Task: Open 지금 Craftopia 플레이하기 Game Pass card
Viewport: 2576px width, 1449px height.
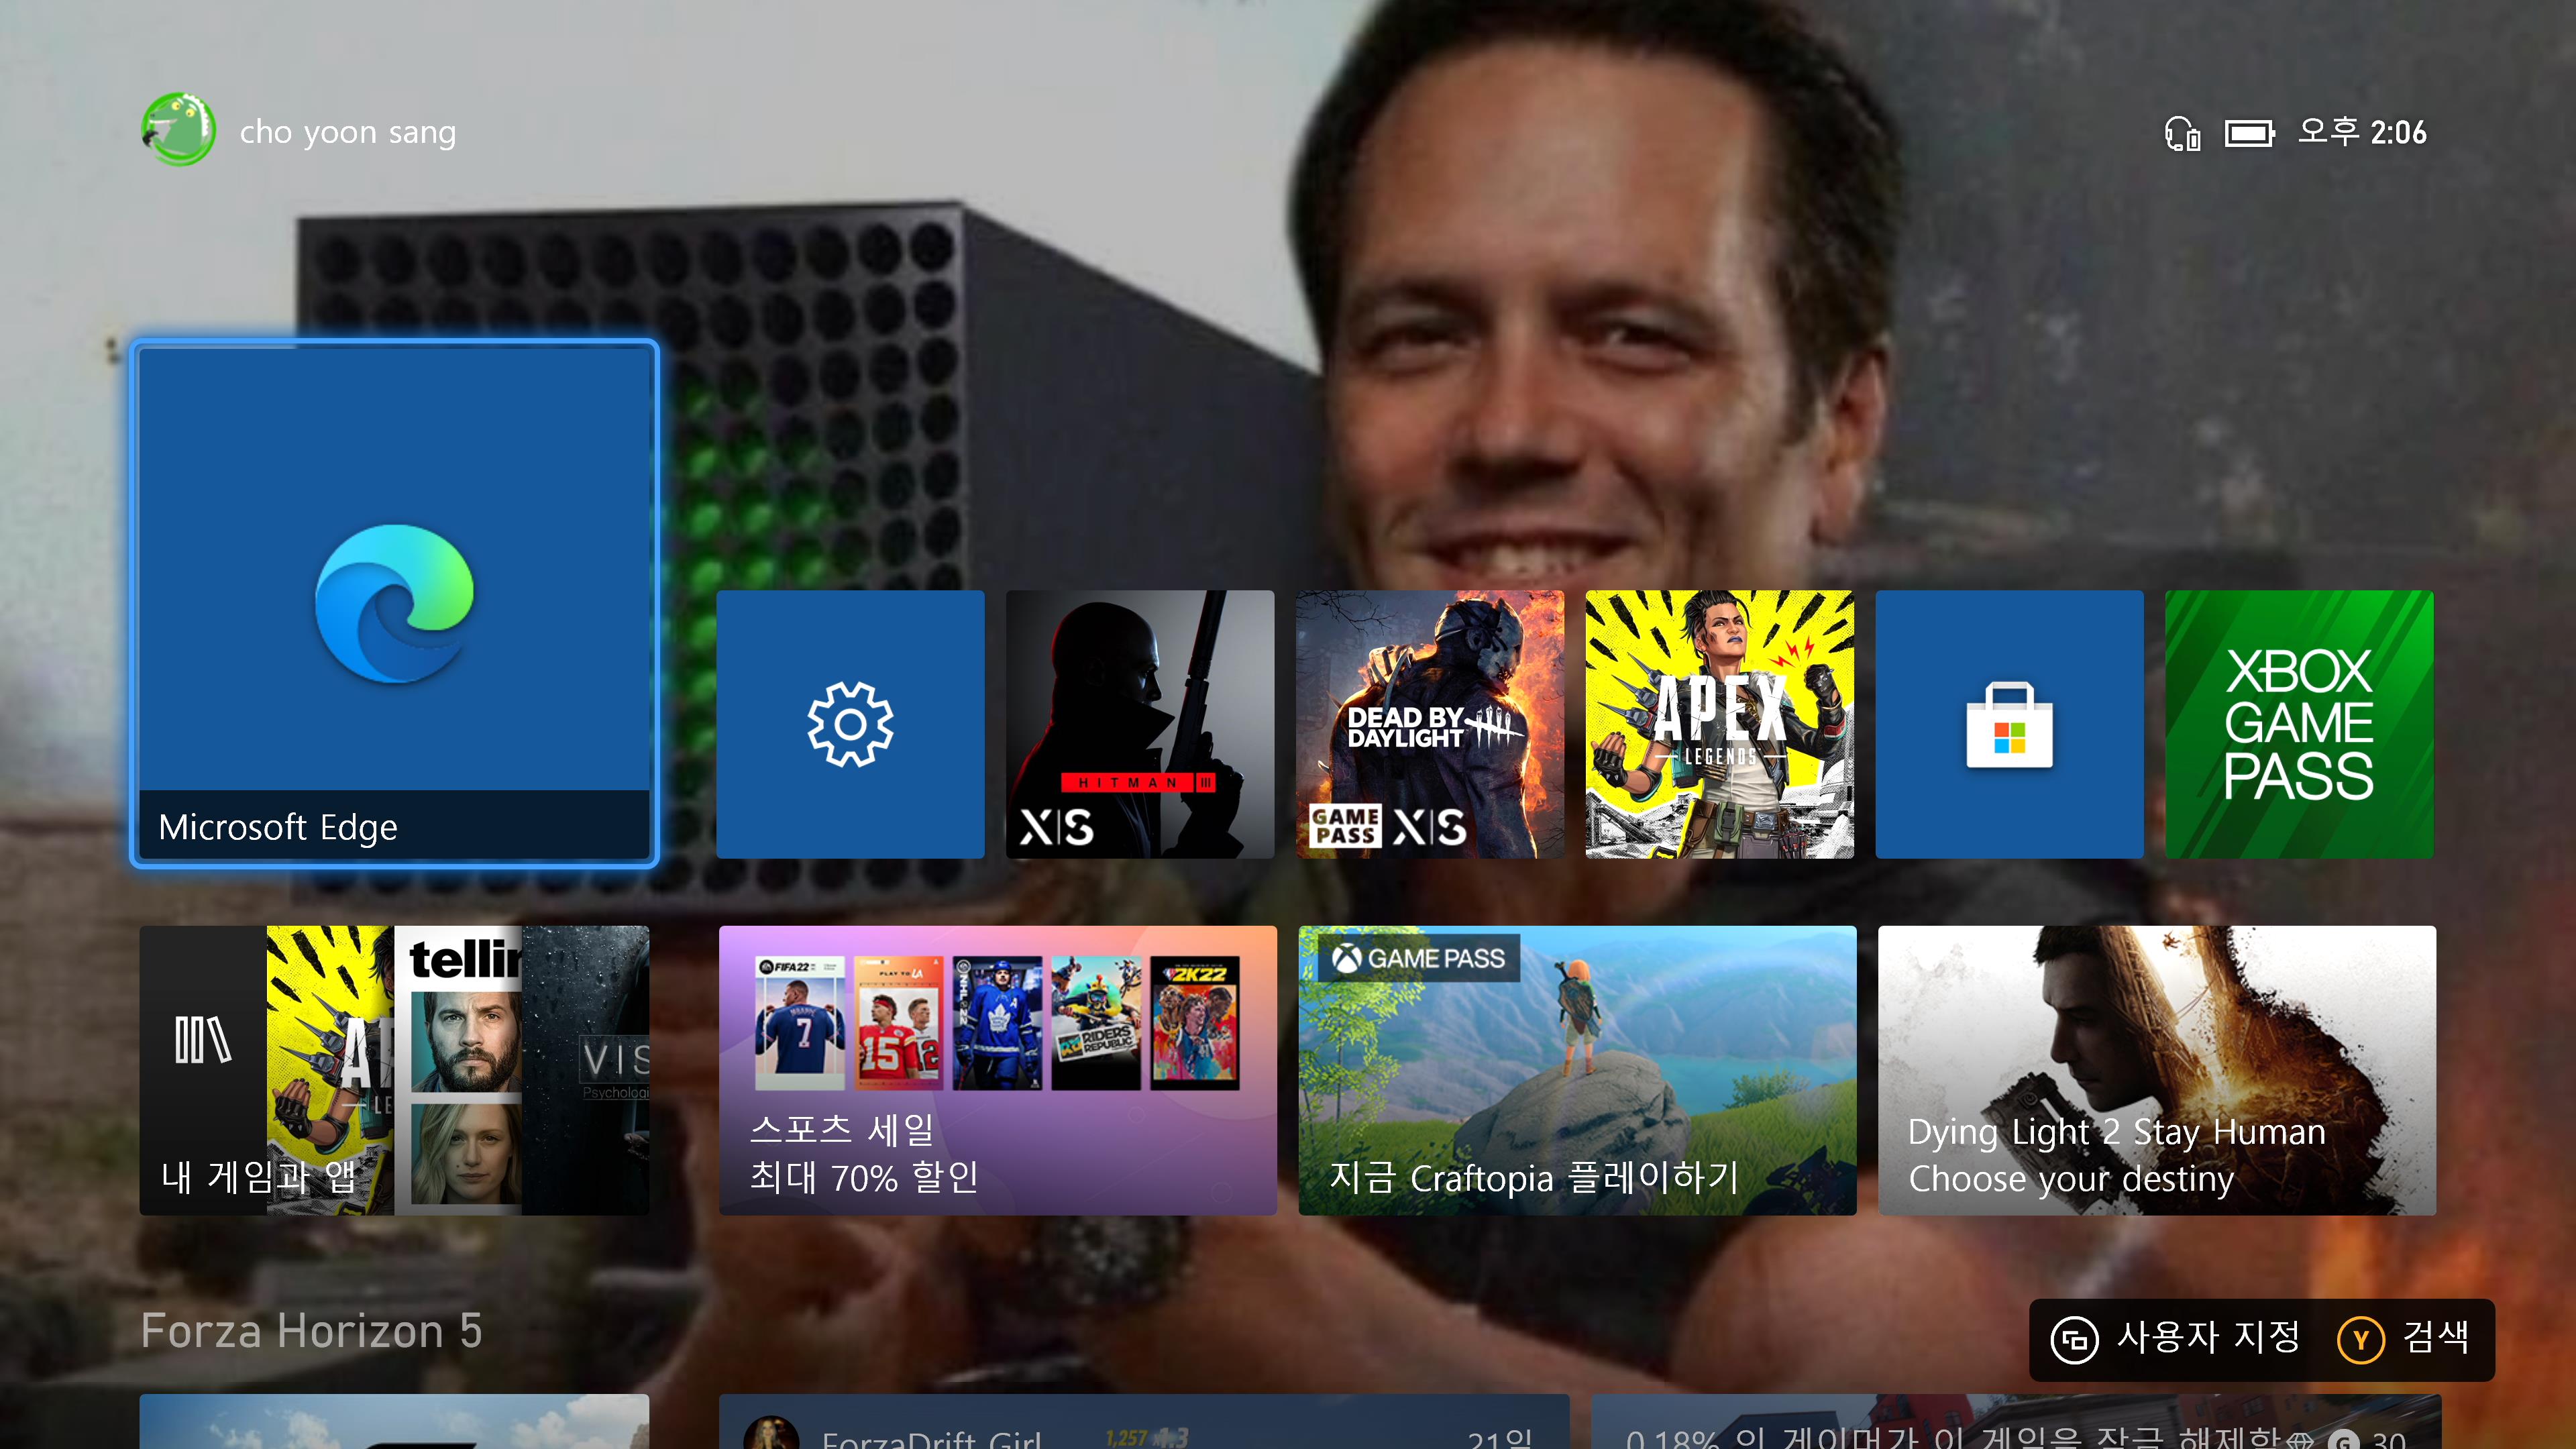Action: coord(1577,1070)
